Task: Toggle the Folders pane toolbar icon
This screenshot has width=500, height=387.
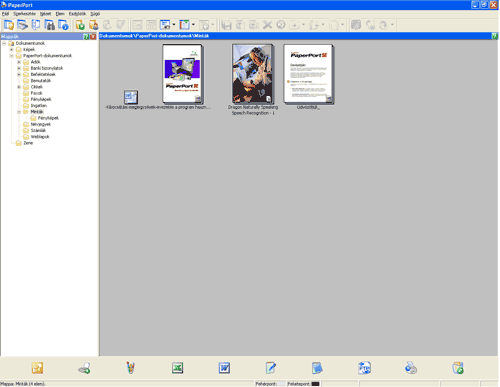Action: (x=9, y=25)
